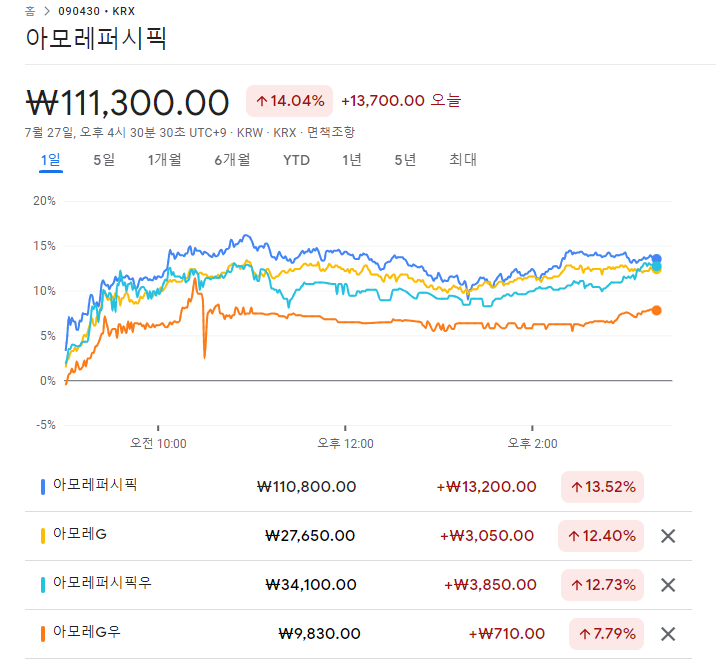716x659 pixels.
Task: Click the +₩13,200.00 change value
Action: [x=486, y=487]
